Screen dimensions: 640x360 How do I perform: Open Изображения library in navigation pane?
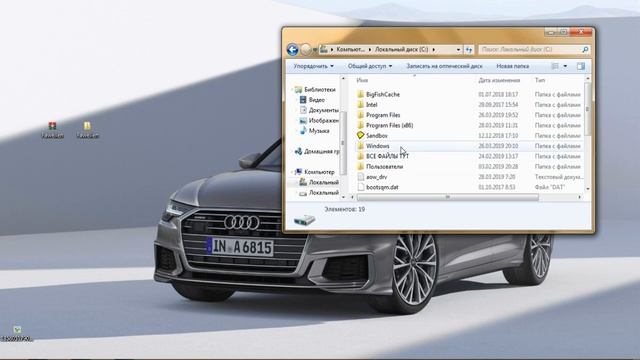pyautogui.click(x=324, y=120)
